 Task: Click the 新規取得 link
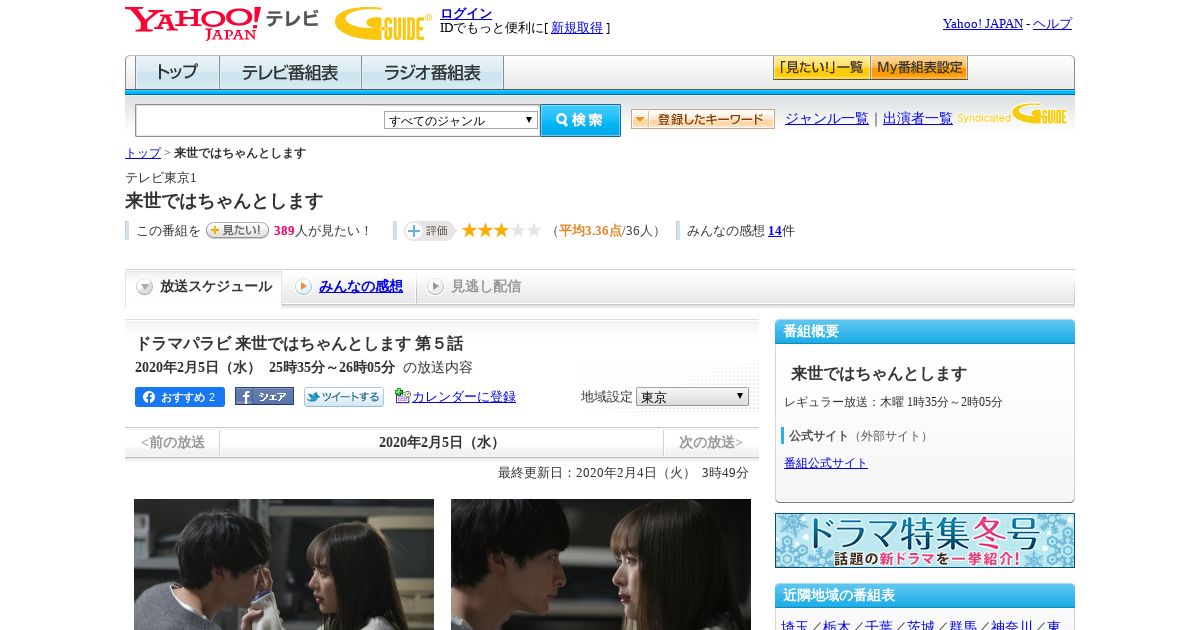pyautogui.click(x=577, y=28)
